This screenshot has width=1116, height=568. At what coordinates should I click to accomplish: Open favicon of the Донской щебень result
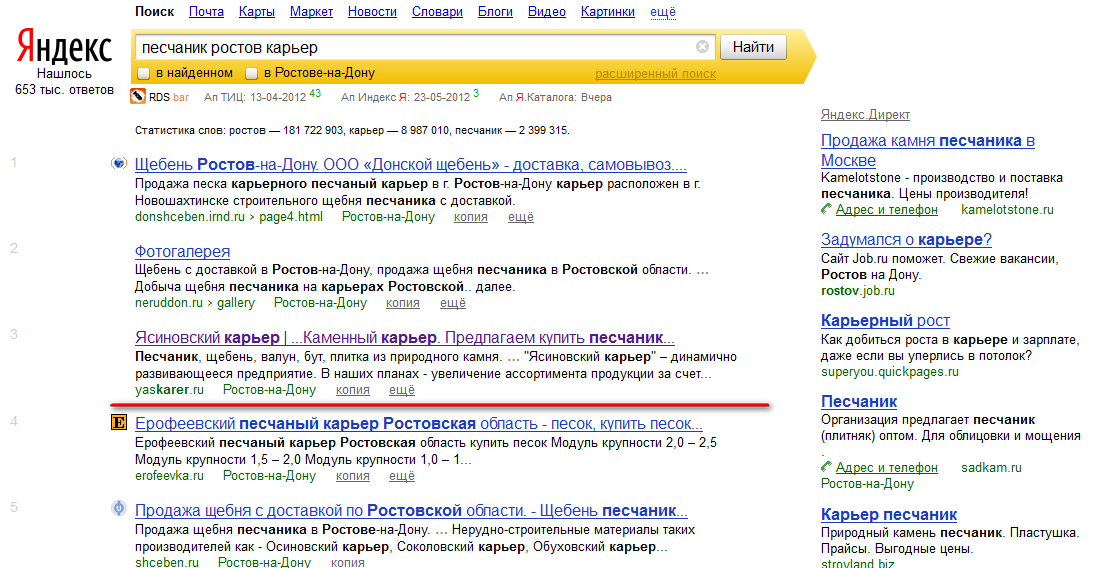coord(119,163)
